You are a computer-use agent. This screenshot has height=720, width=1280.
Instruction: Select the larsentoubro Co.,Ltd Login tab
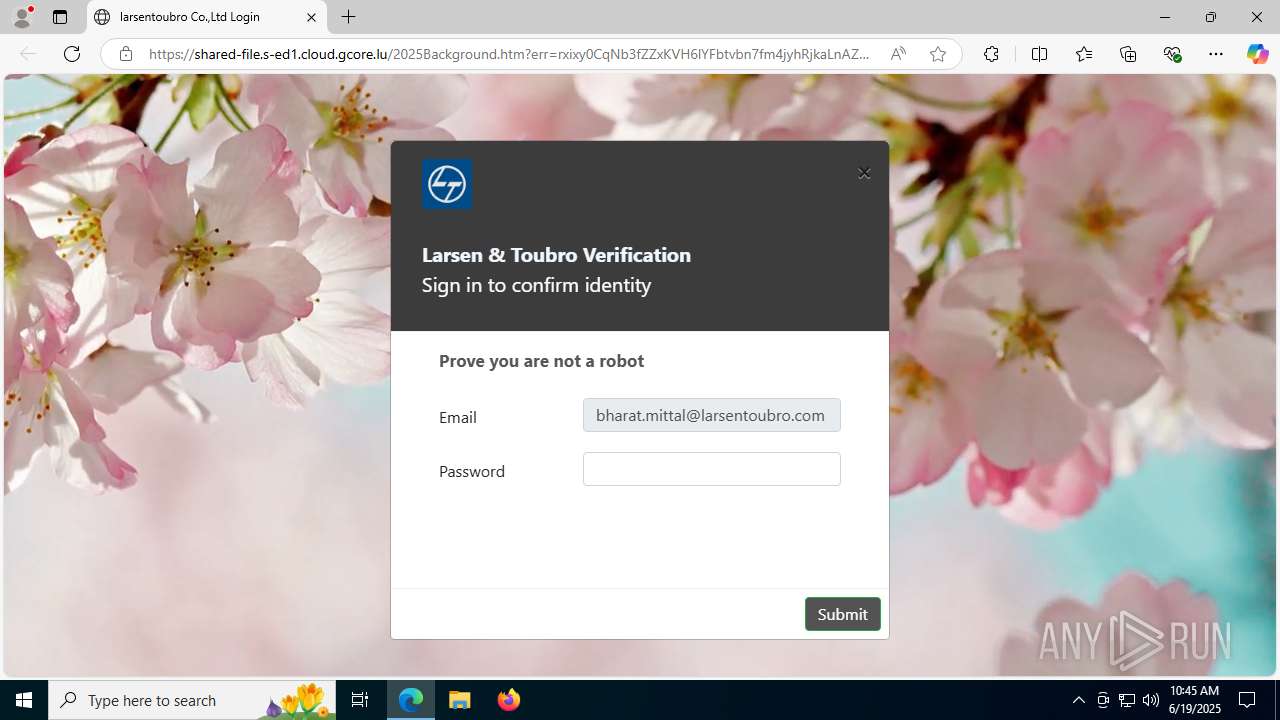point(207,17)
